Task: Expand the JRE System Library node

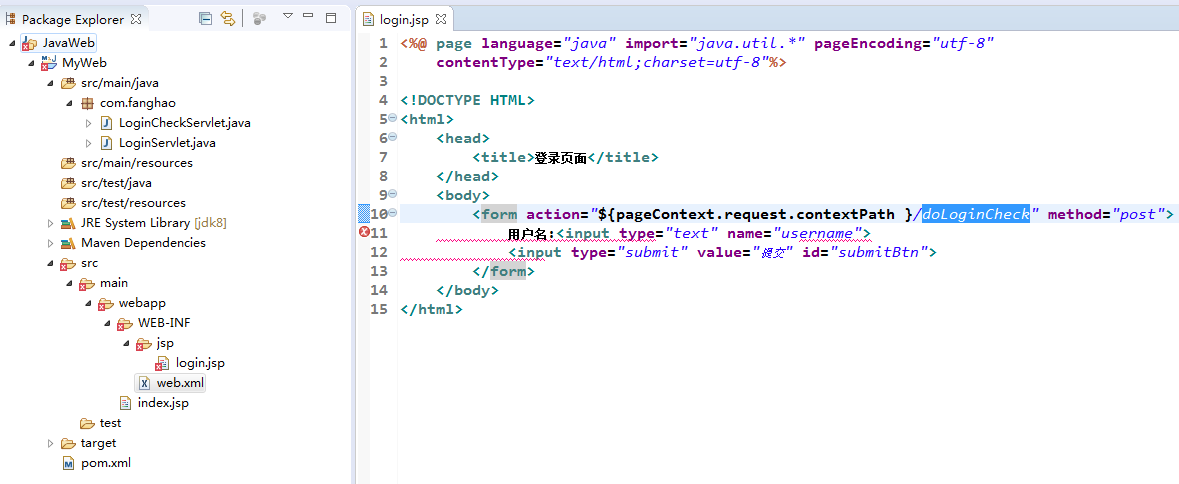Action: point(51,223)
